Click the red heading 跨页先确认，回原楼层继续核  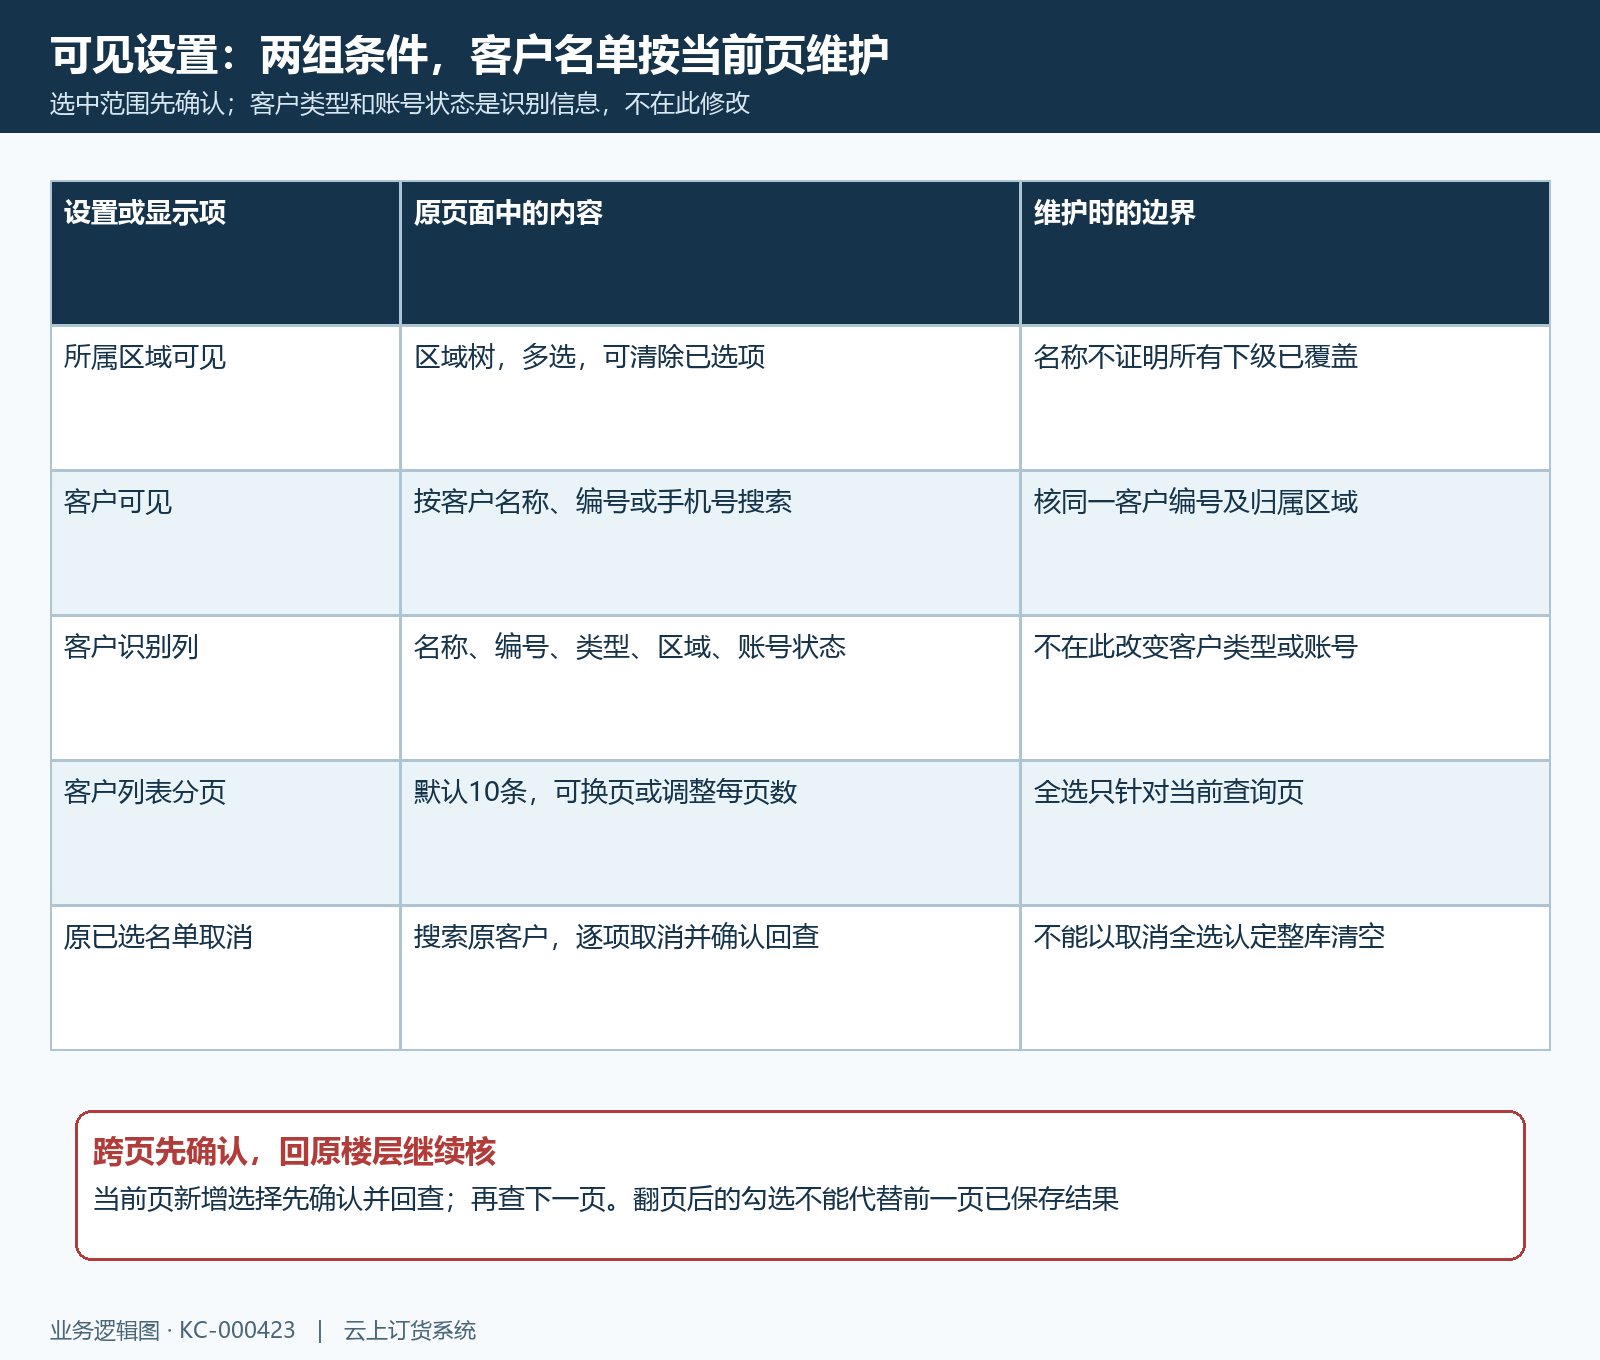coord(294,1152)
